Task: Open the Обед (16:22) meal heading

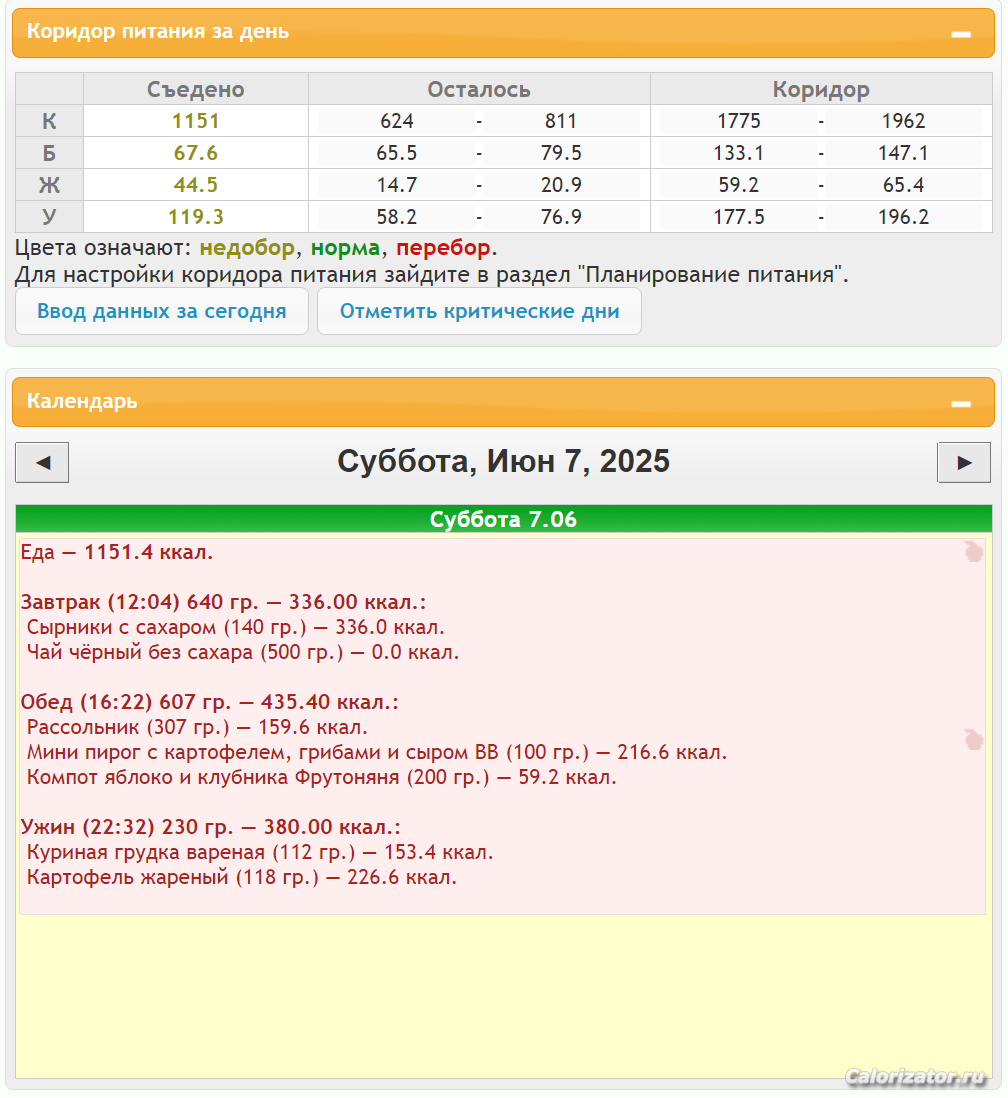Action: [x=210, y=702]
